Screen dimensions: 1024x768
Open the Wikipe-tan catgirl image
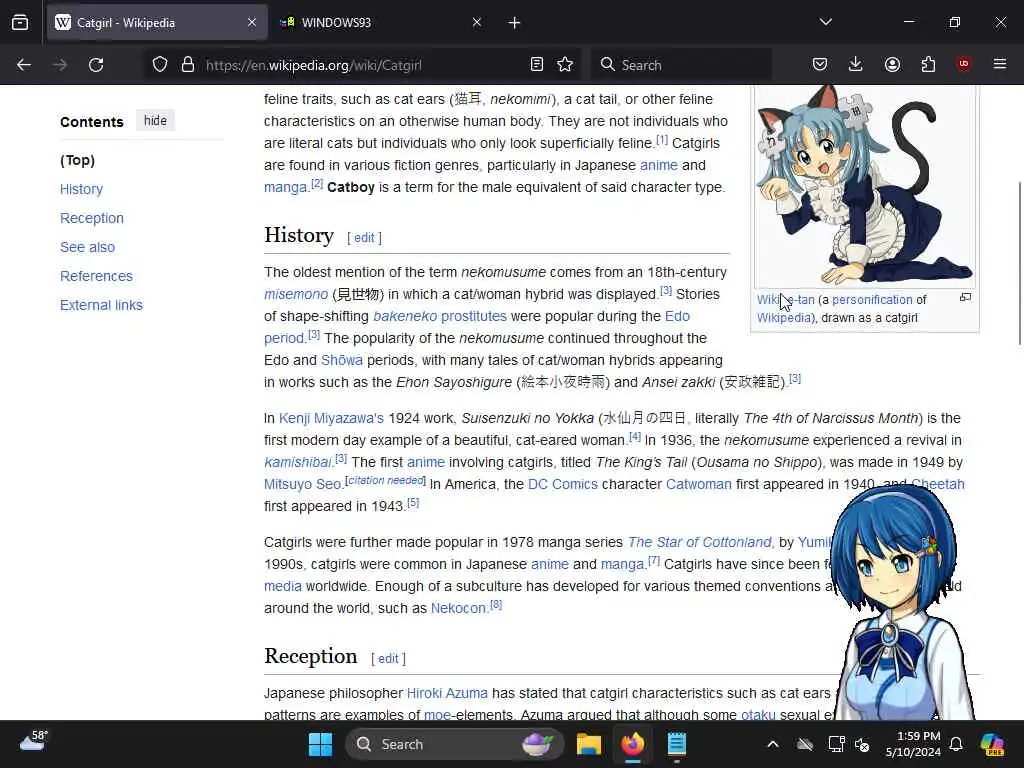865,186
